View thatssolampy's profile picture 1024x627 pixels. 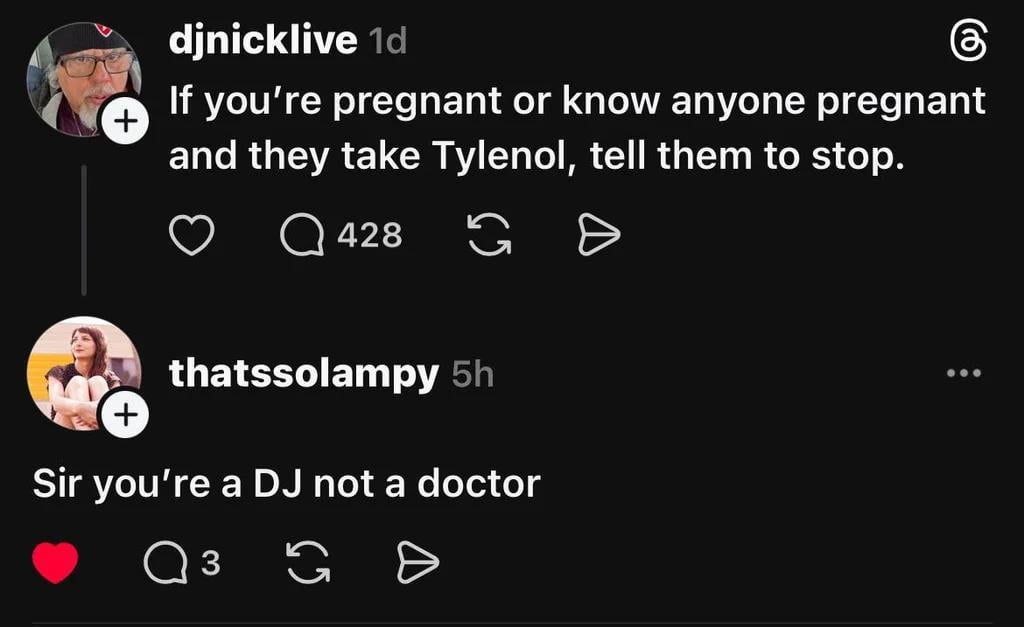pos(78,372)
